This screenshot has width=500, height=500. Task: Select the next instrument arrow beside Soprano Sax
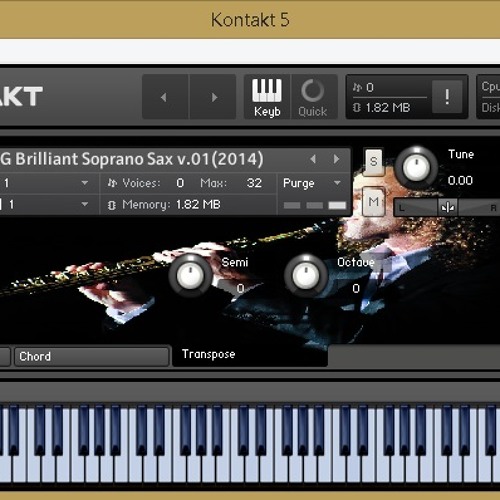[337, 159]
